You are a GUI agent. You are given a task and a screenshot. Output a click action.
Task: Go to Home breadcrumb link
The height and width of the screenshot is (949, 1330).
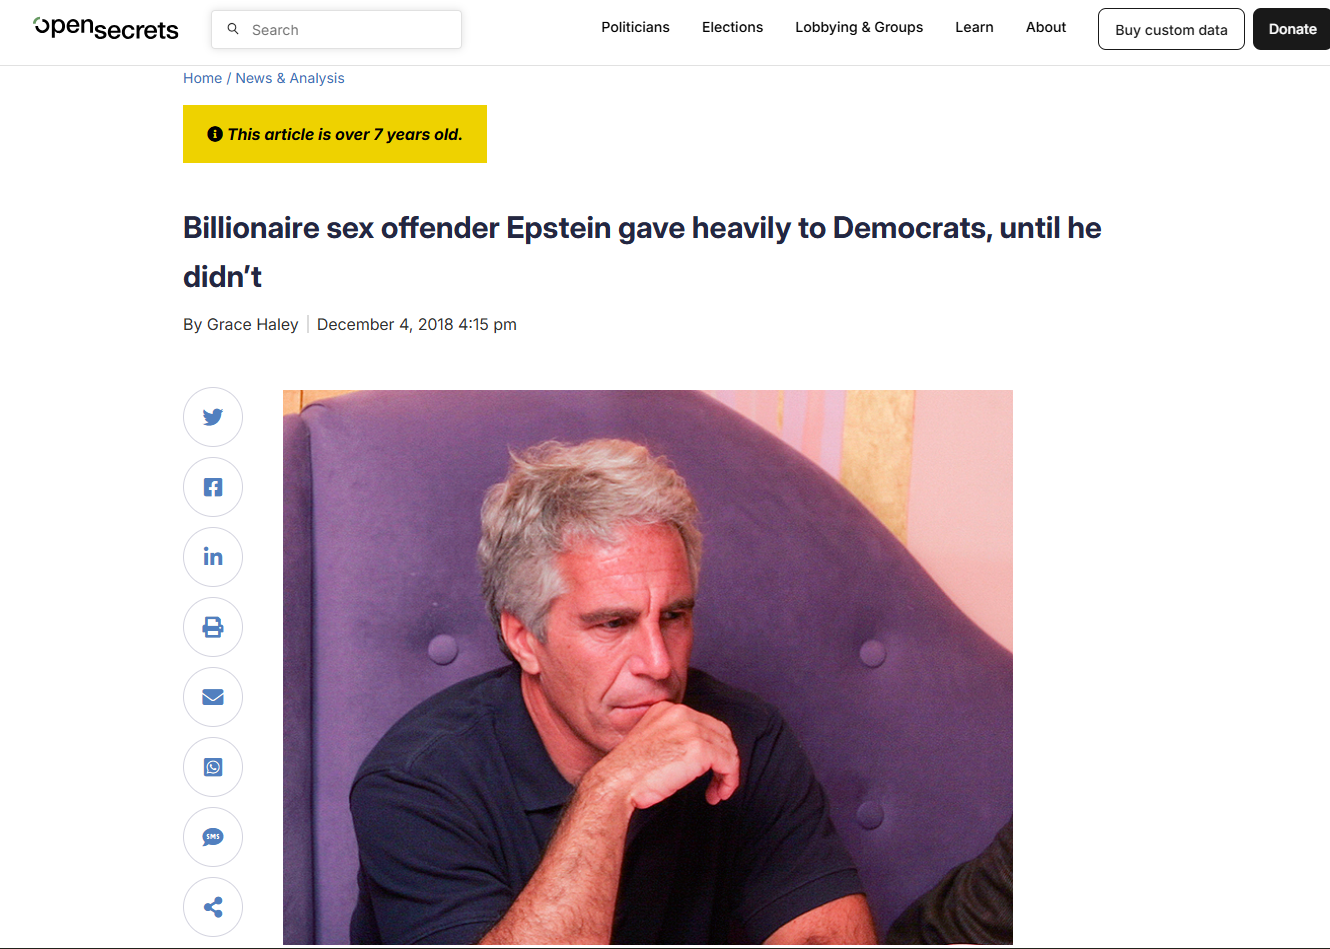202,78
